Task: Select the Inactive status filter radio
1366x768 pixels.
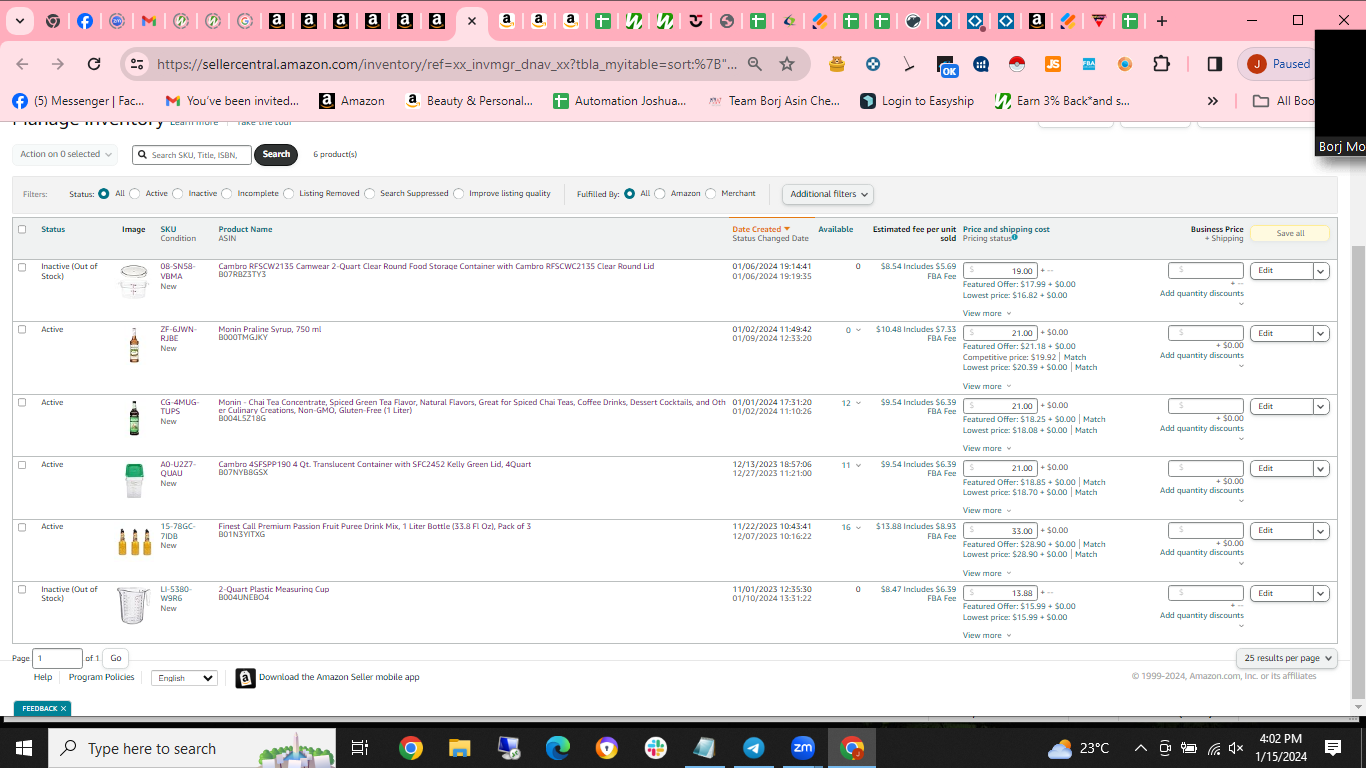Action: tap(178, 194)
